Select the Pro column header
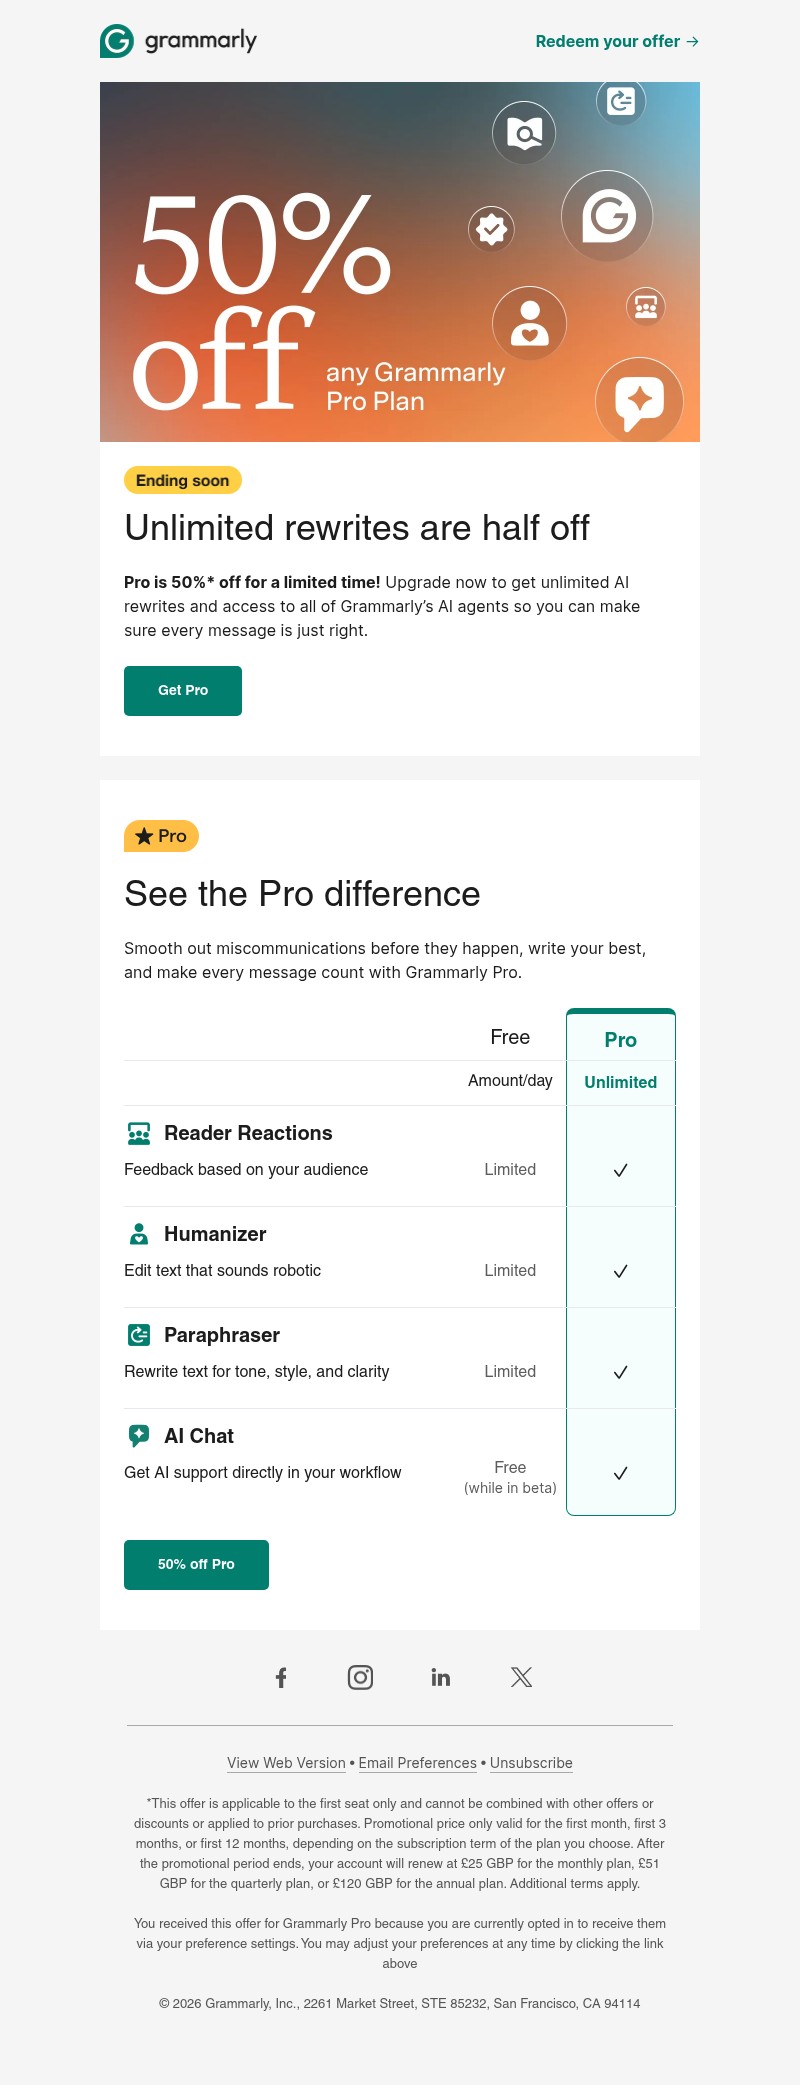The height and width of the screenshot is (2085, 800). [621, 1039]
